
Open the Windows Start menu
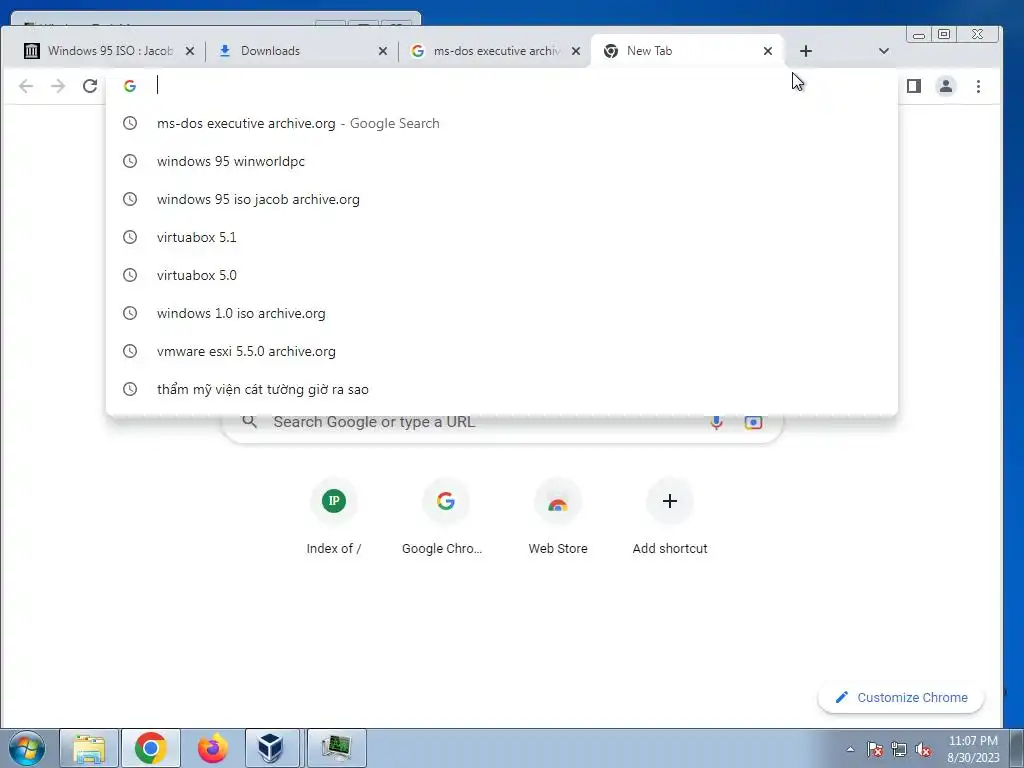click(x=27, y=748)
